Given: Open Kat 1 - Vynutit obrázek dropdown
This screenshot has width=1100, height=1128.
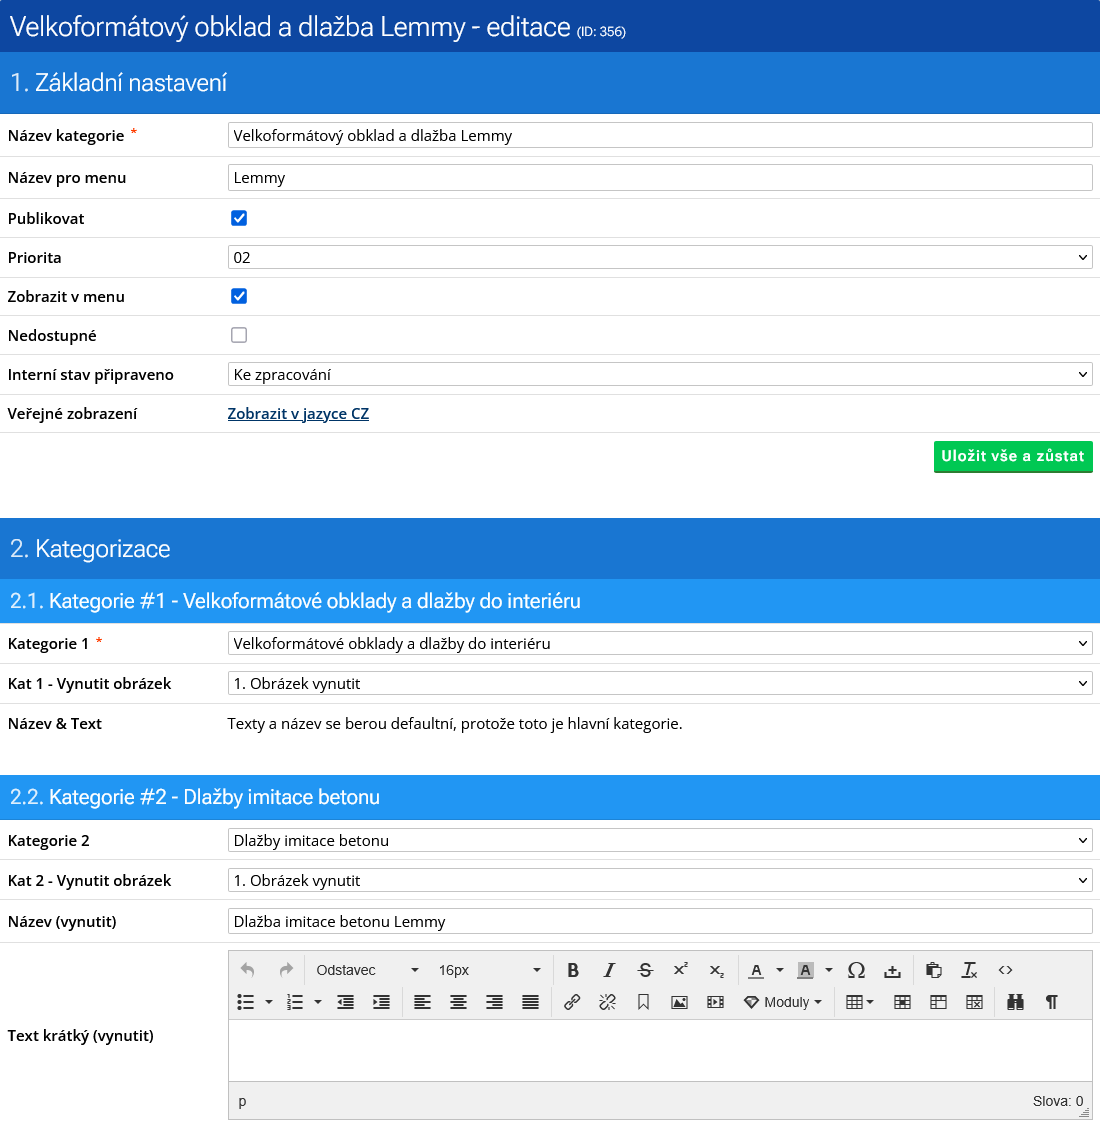Looking at the screenshot, I should pos(660,683).
